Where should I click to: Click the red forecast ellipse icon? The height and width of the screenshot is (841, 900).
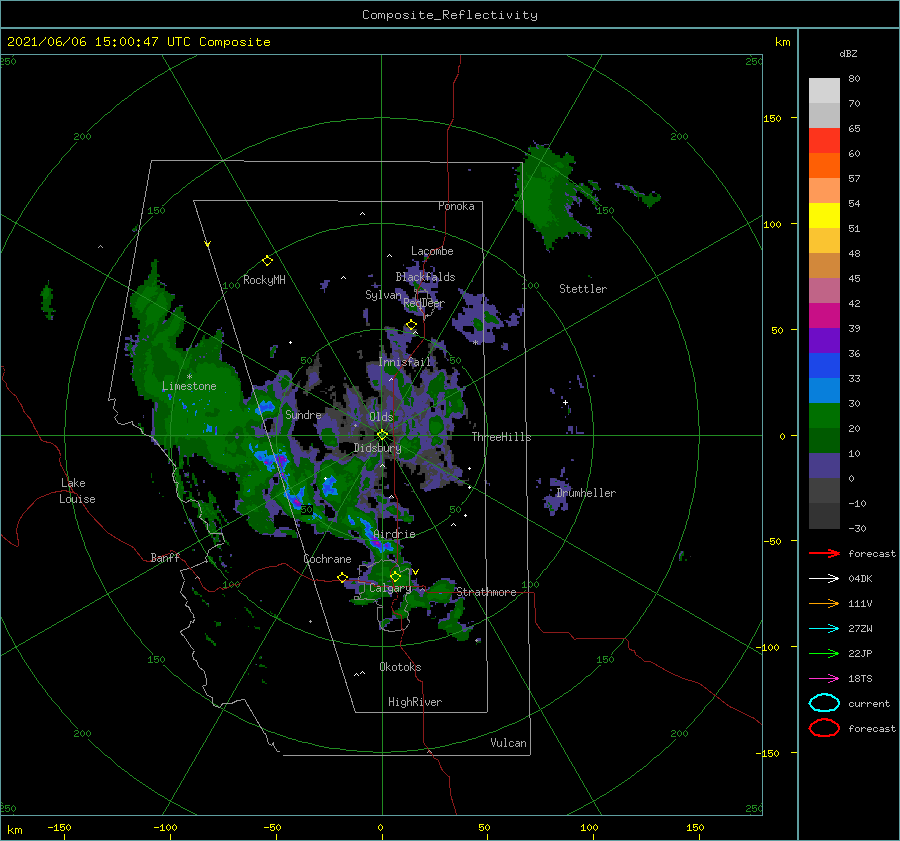(824, 728)
